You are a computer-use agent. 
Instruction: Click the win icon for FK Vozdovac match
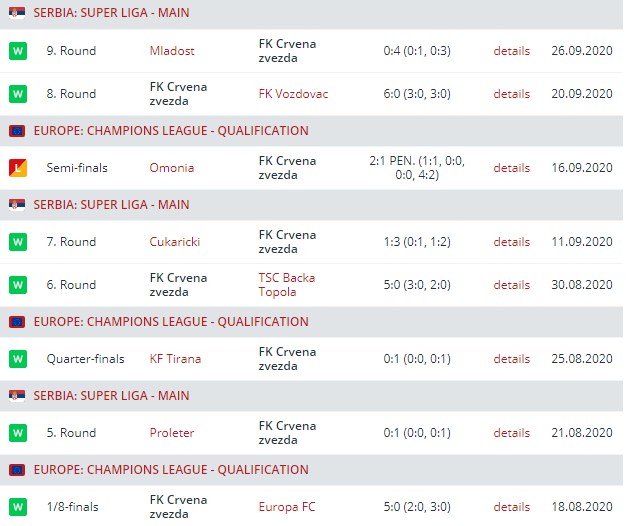(17, 94)
